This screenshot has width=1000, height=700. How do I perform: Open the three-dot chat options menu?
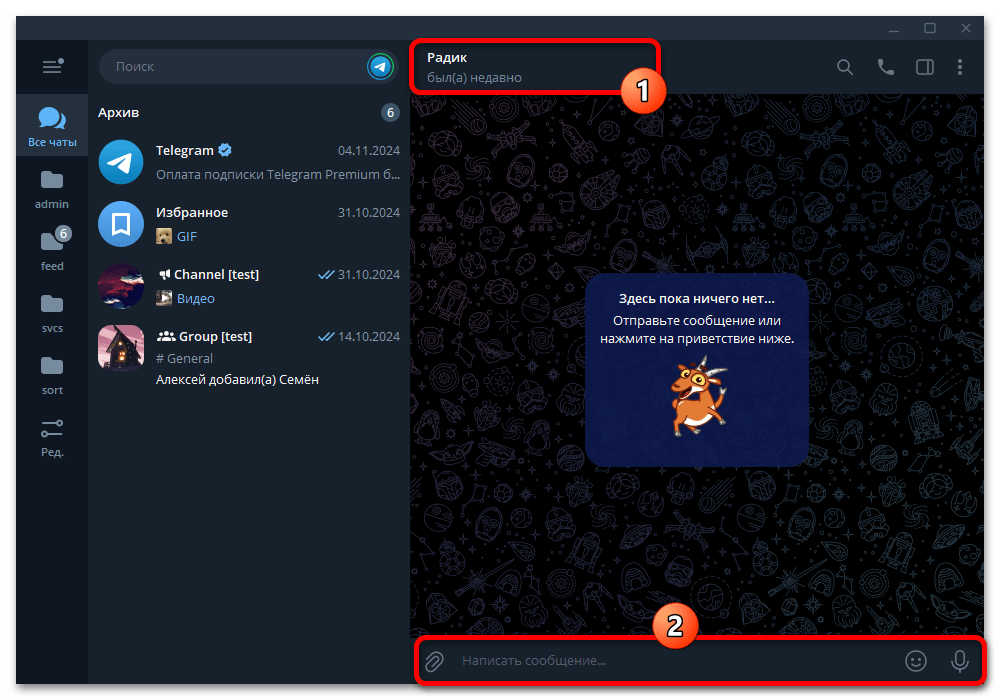961,67
